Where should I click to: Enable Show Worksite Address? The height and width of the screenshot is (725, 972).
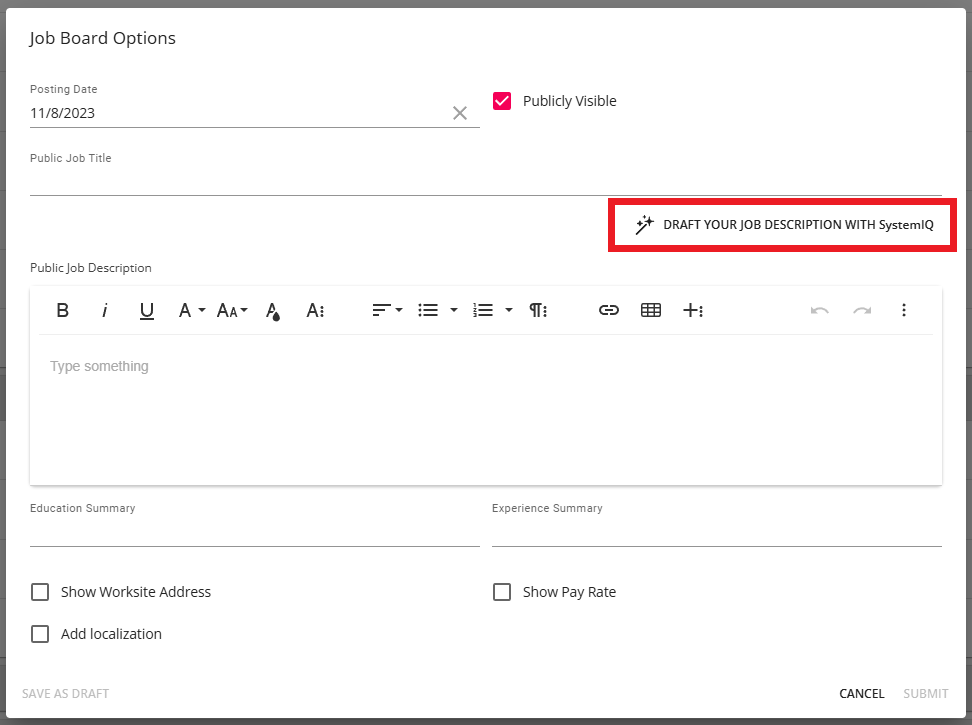click(40, 592)
